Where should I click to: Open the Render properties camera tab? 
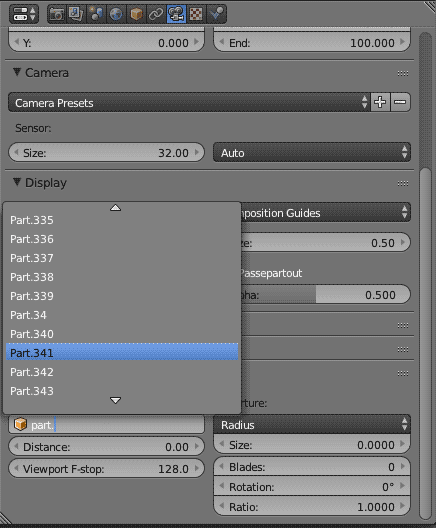click(57, 14)
